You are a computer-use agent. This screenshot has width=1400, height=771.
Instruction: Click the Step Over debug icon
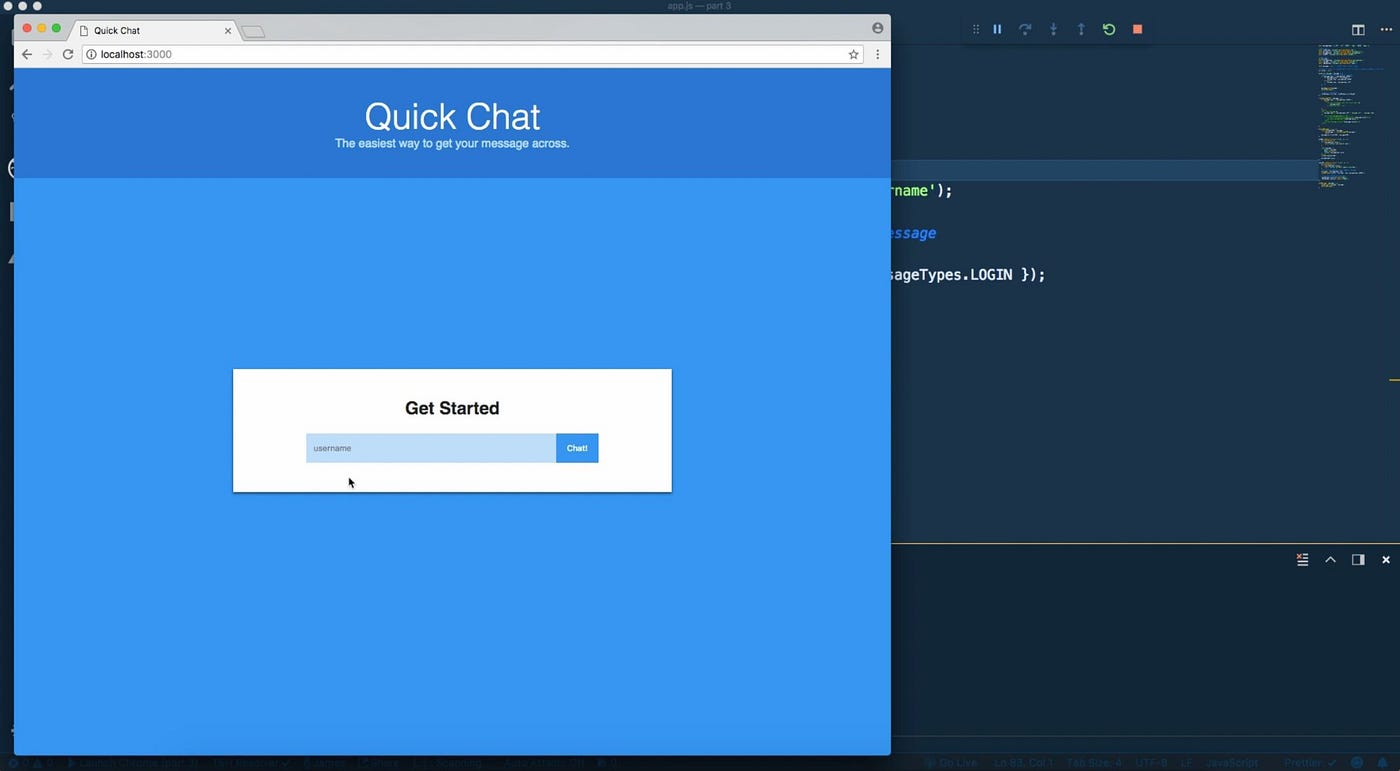click(1025, 30)
